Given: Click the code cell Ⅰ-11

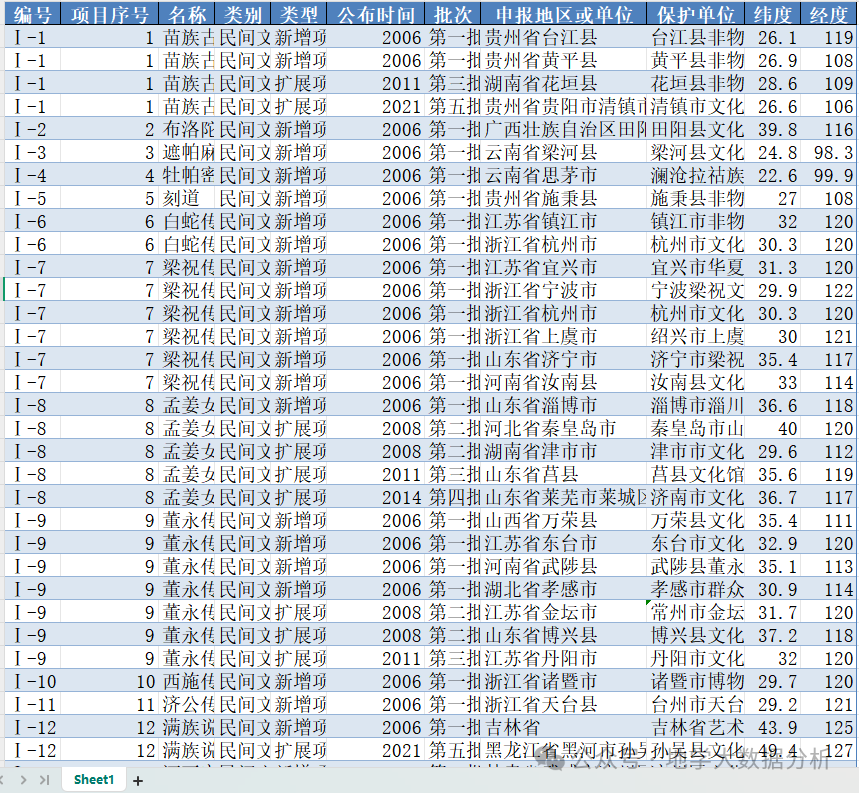Looking at the screenshot, I should pyautogui.click(x=32, y=704).
